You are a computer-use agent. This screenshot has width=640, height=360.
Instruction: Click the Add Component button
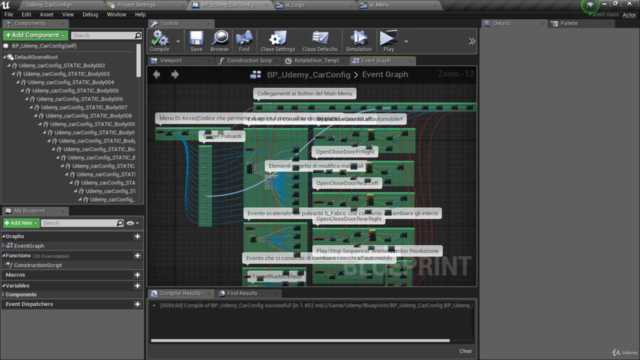click(x=35, y=36)
